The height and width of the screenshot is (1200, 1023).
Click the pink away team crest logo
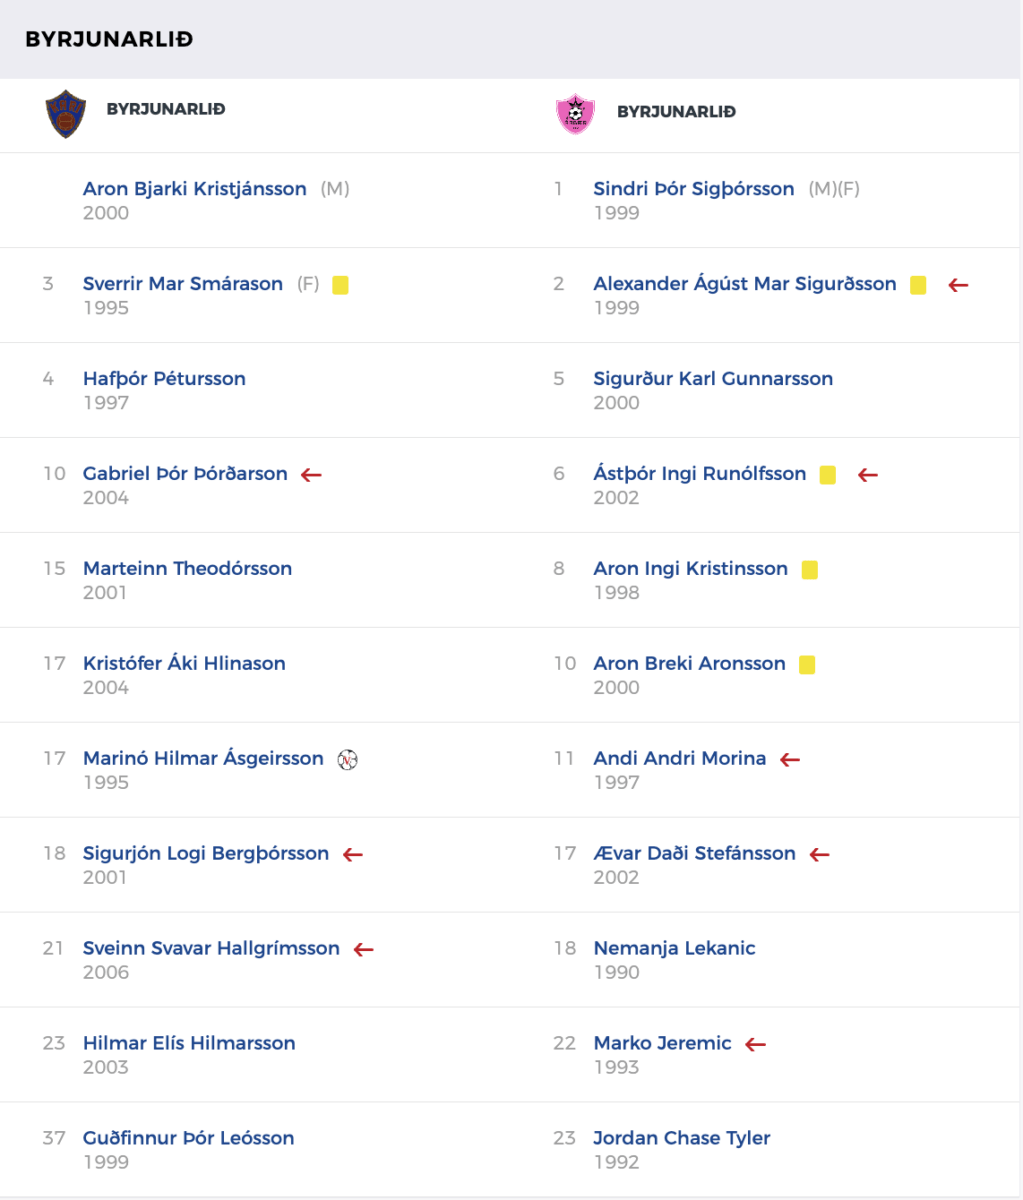(575, 113)
